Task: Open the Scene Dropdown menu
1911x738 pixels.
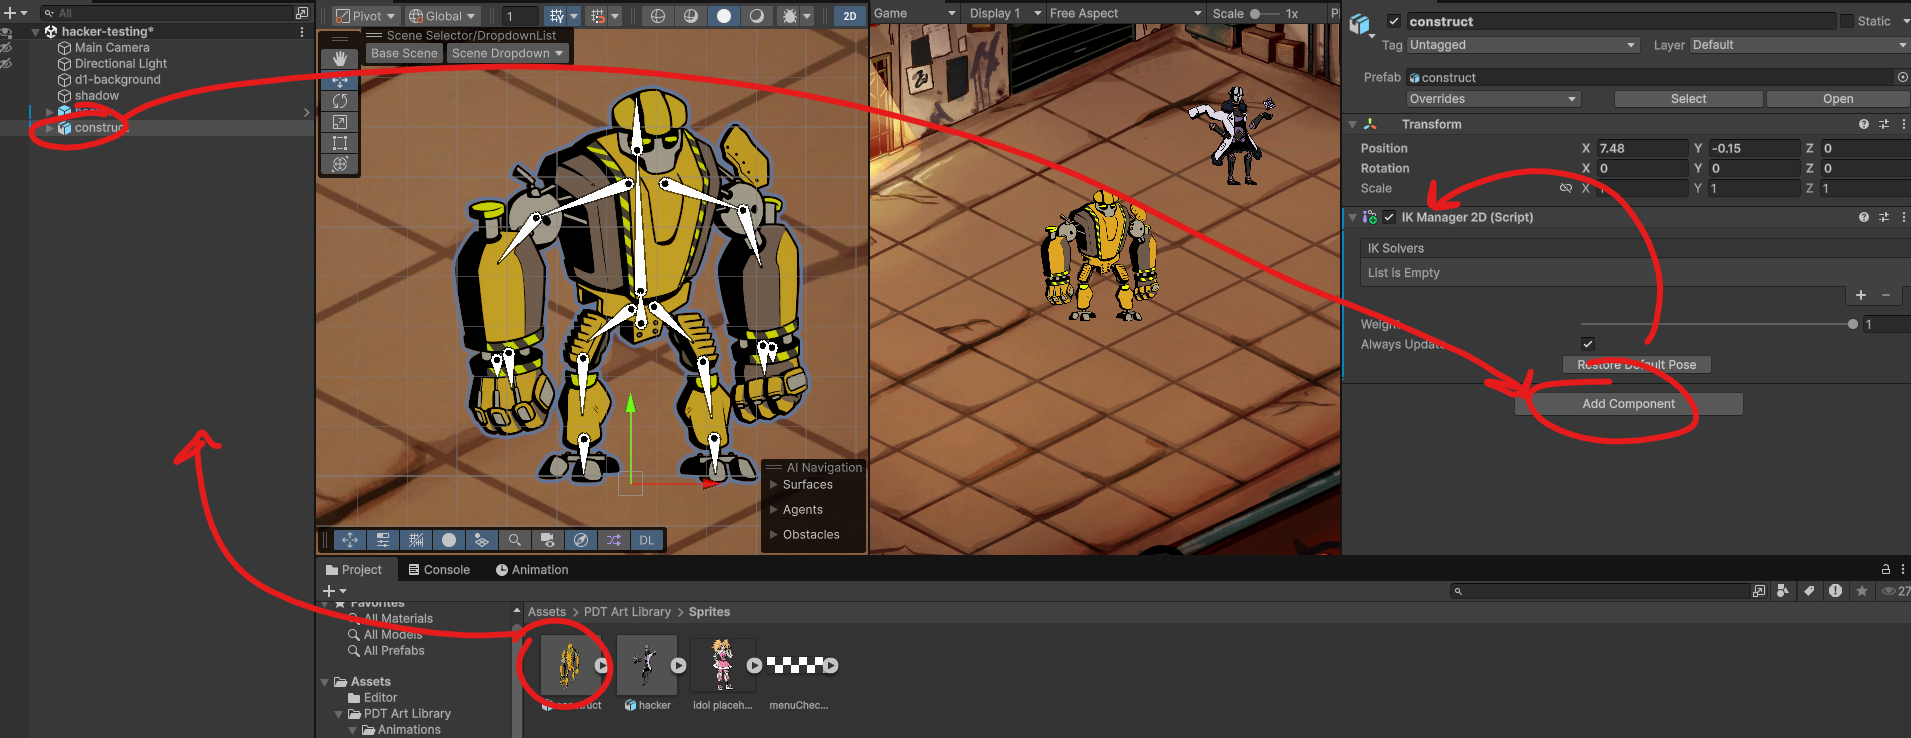Action: [x=507, y=53]
